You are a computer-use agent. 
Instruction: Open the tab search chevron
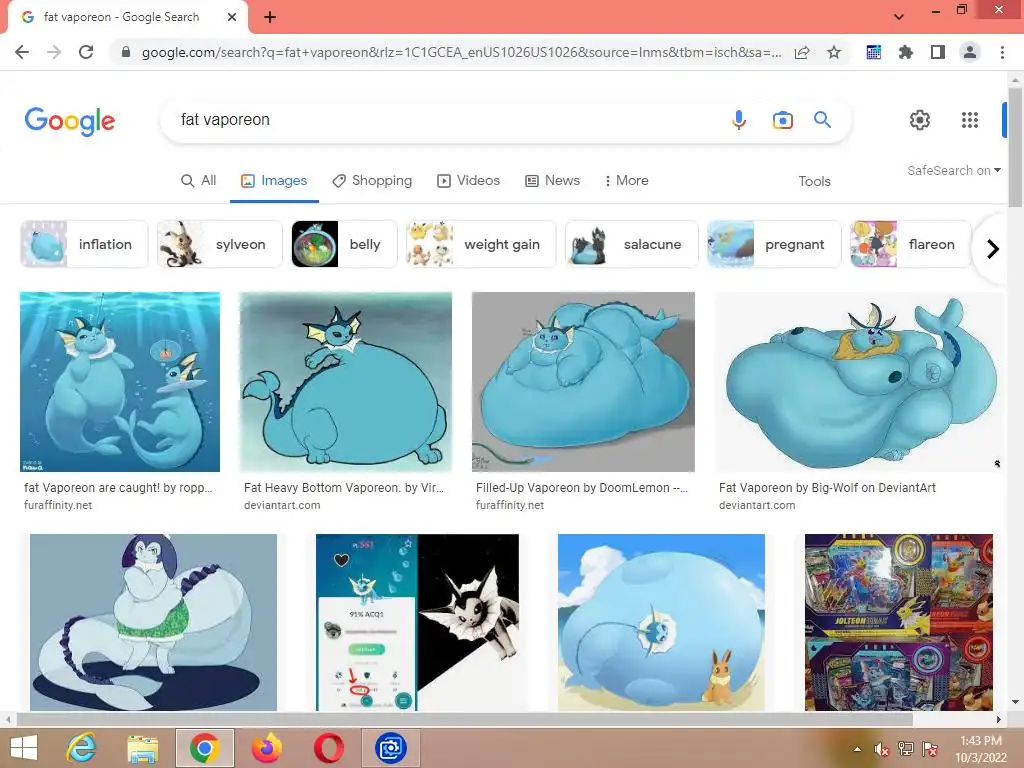[899, 17]
